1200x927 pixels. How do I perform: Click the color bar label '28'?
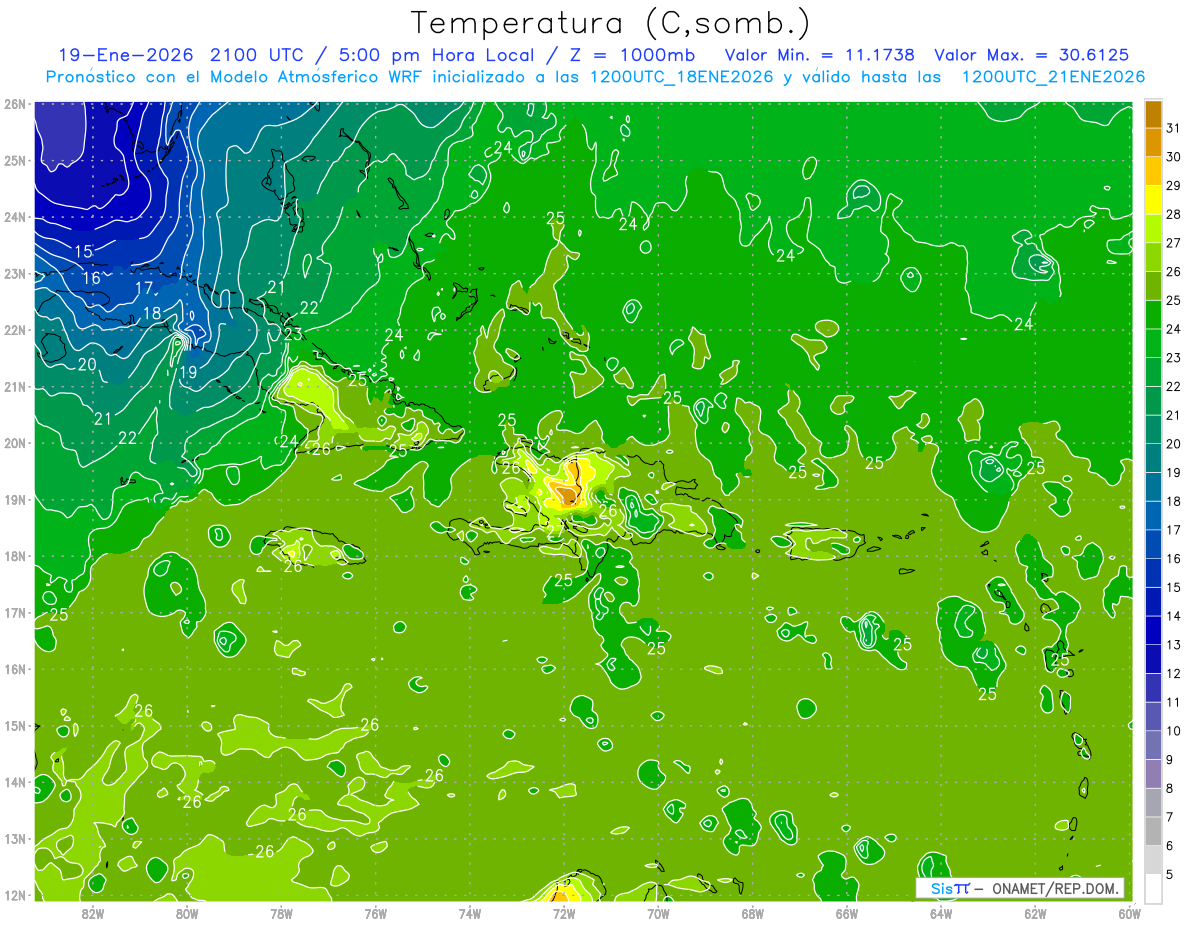click(x=1173, y=214)
